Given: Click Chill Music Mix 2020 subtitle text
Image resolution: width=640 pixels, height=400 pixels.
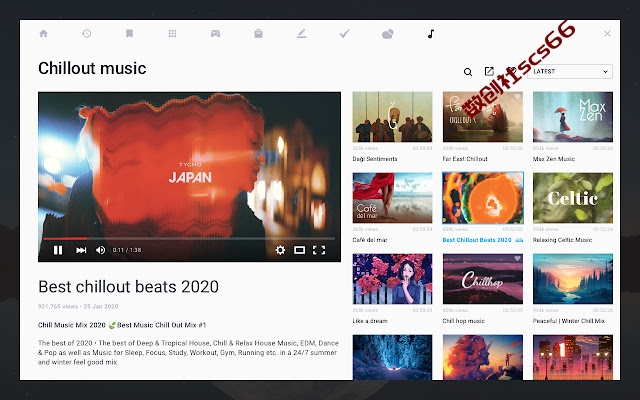Looking at the screenshot, I should [x=122, y=325].
